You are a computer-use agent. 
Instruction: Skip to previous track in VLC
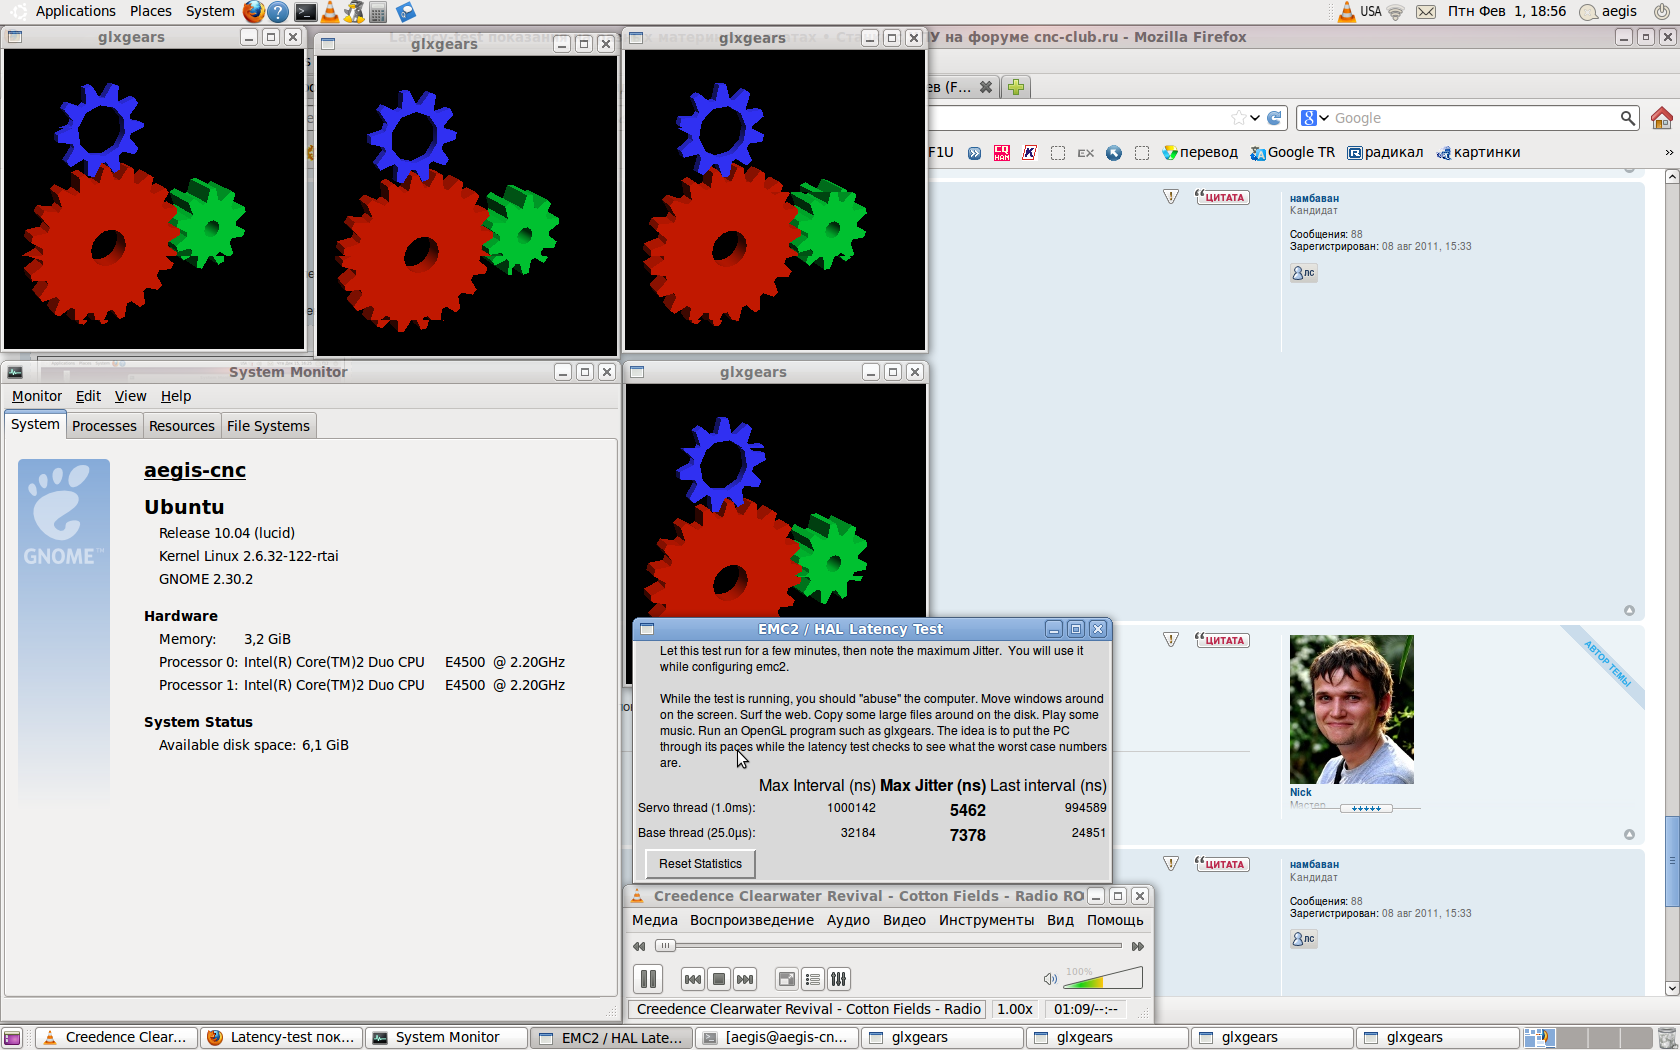click(692, 979)
